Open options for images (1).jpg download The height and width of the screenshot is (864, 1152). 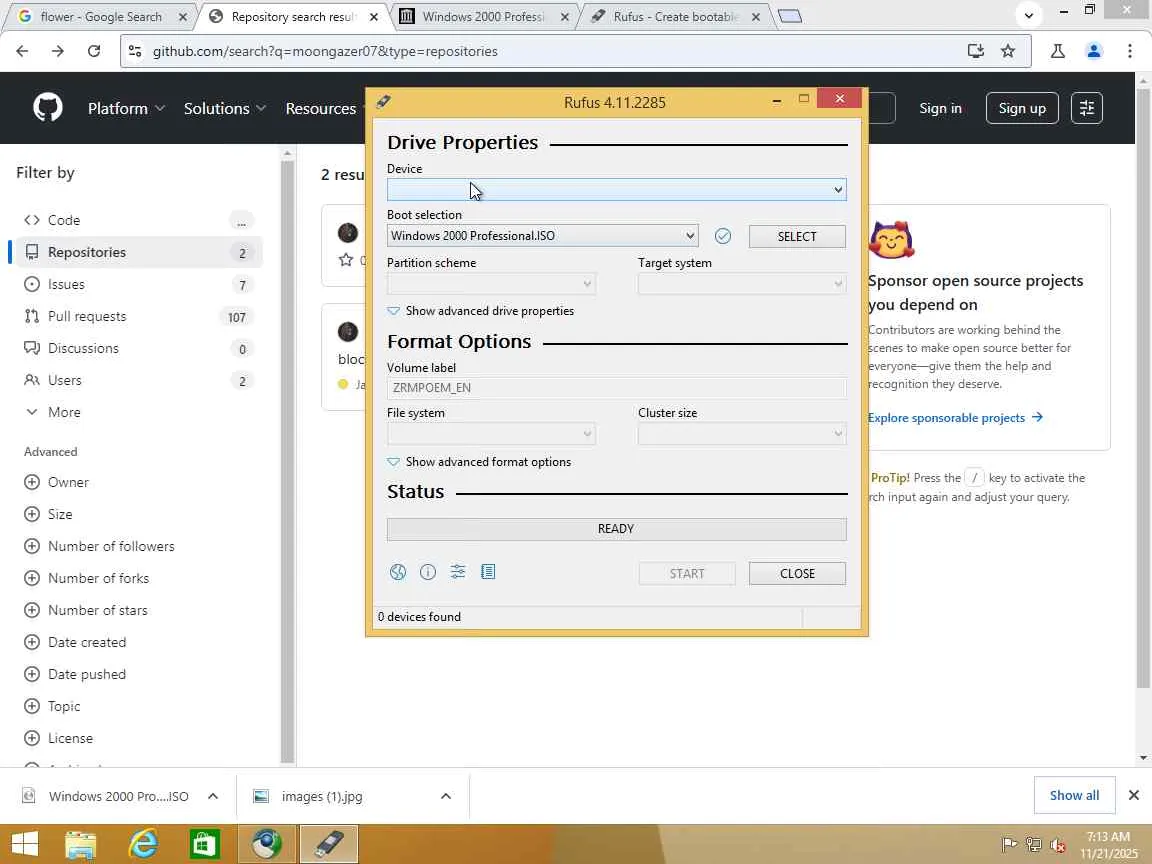click(446, 796)
